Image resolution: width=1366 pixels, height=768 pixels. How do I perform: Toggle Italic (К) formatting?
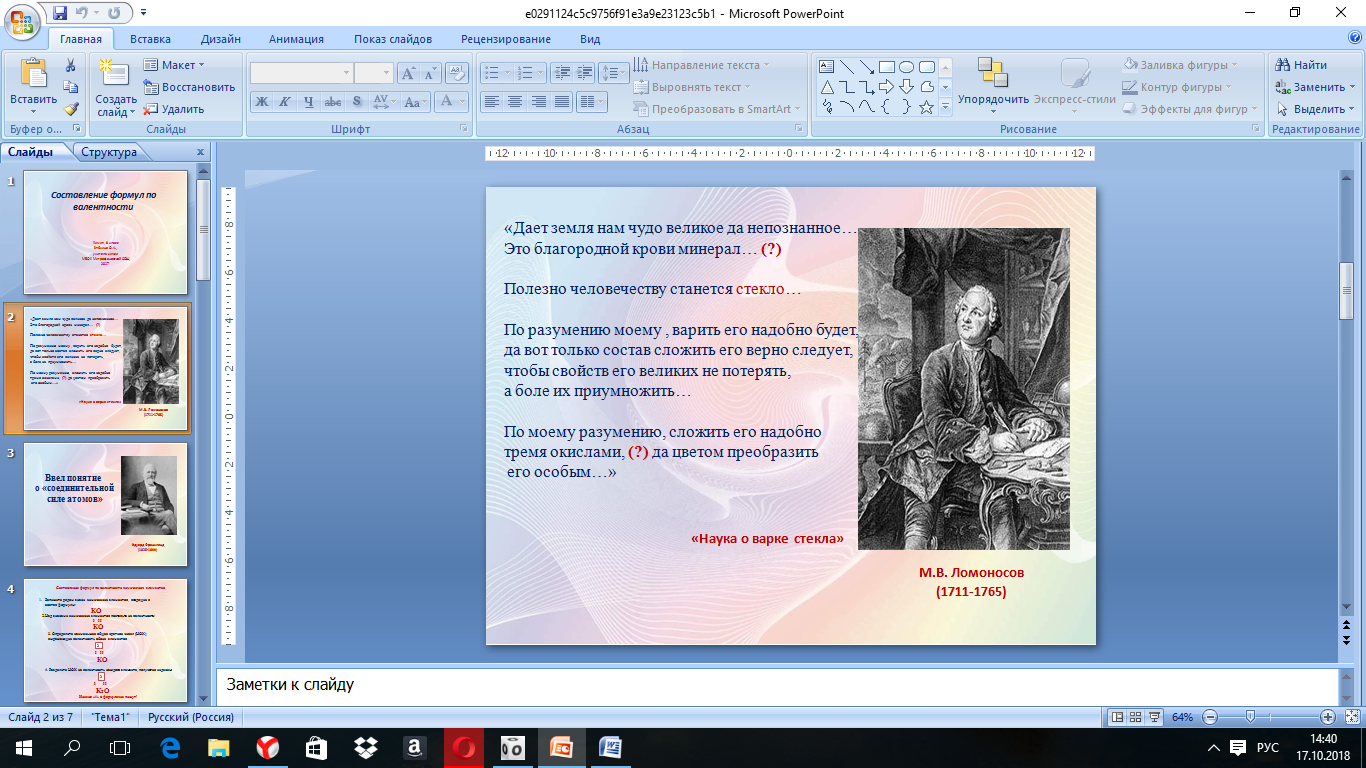point(284,102)
